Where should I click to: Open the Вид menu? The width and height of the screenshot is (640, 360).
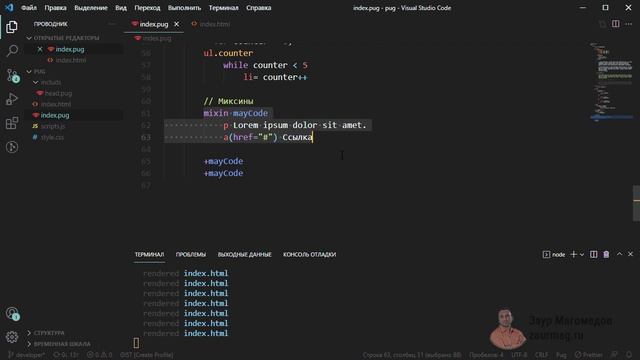click(x=121, y=8)
